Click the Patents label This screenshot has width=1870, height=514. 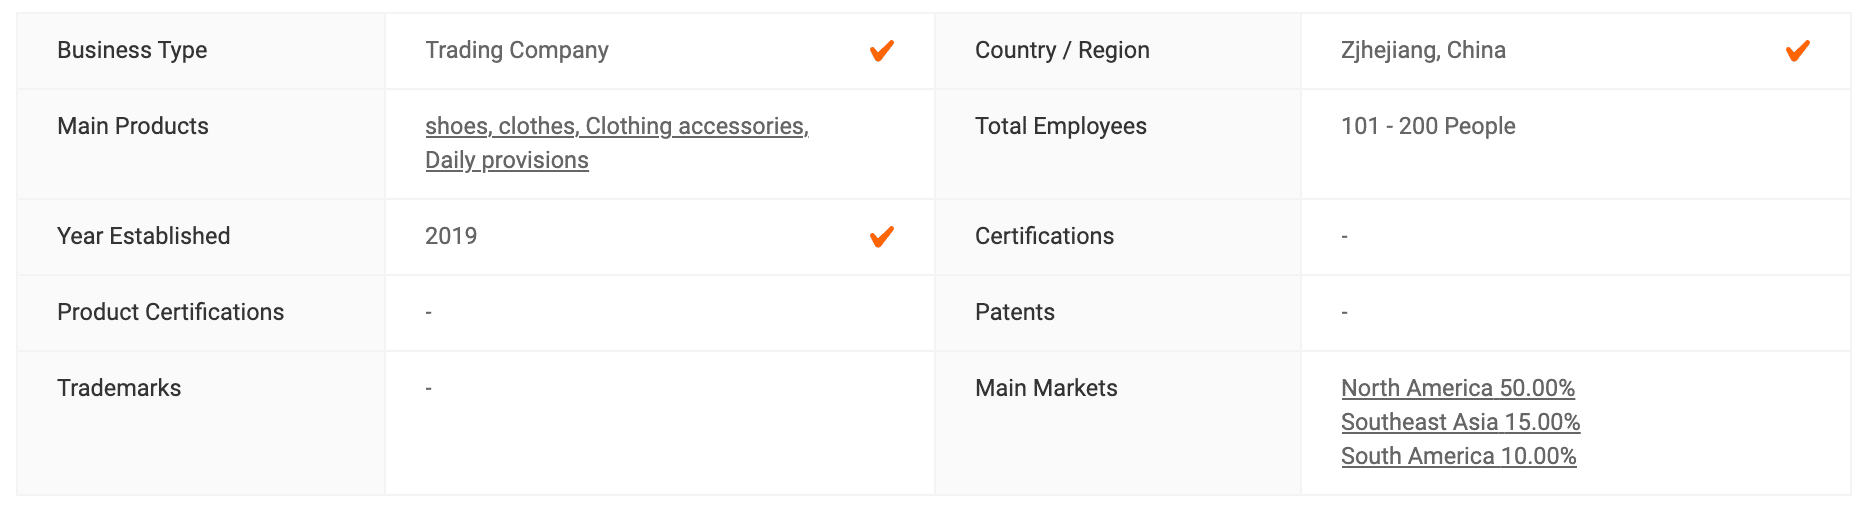coord(1015,312)
